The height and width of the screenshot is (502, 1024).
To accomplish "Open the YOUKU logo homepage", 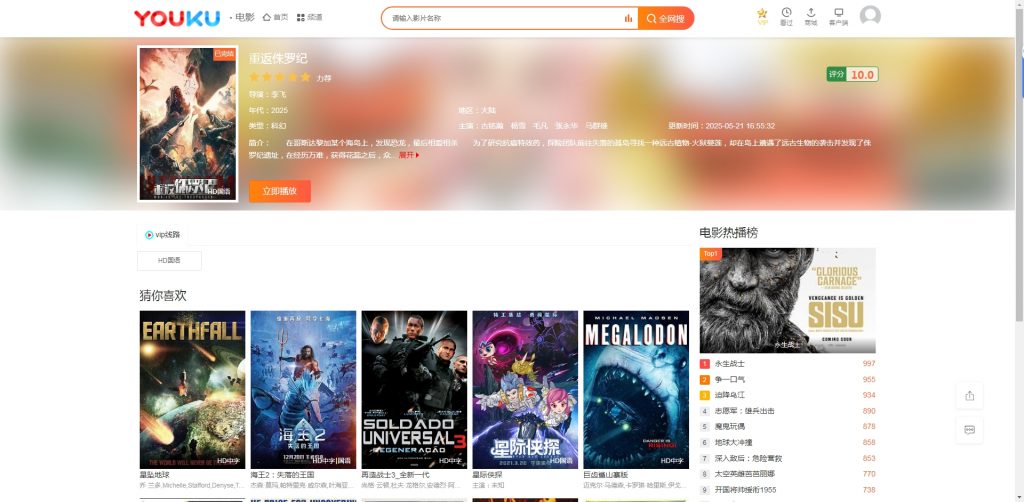I will point(177,18).
